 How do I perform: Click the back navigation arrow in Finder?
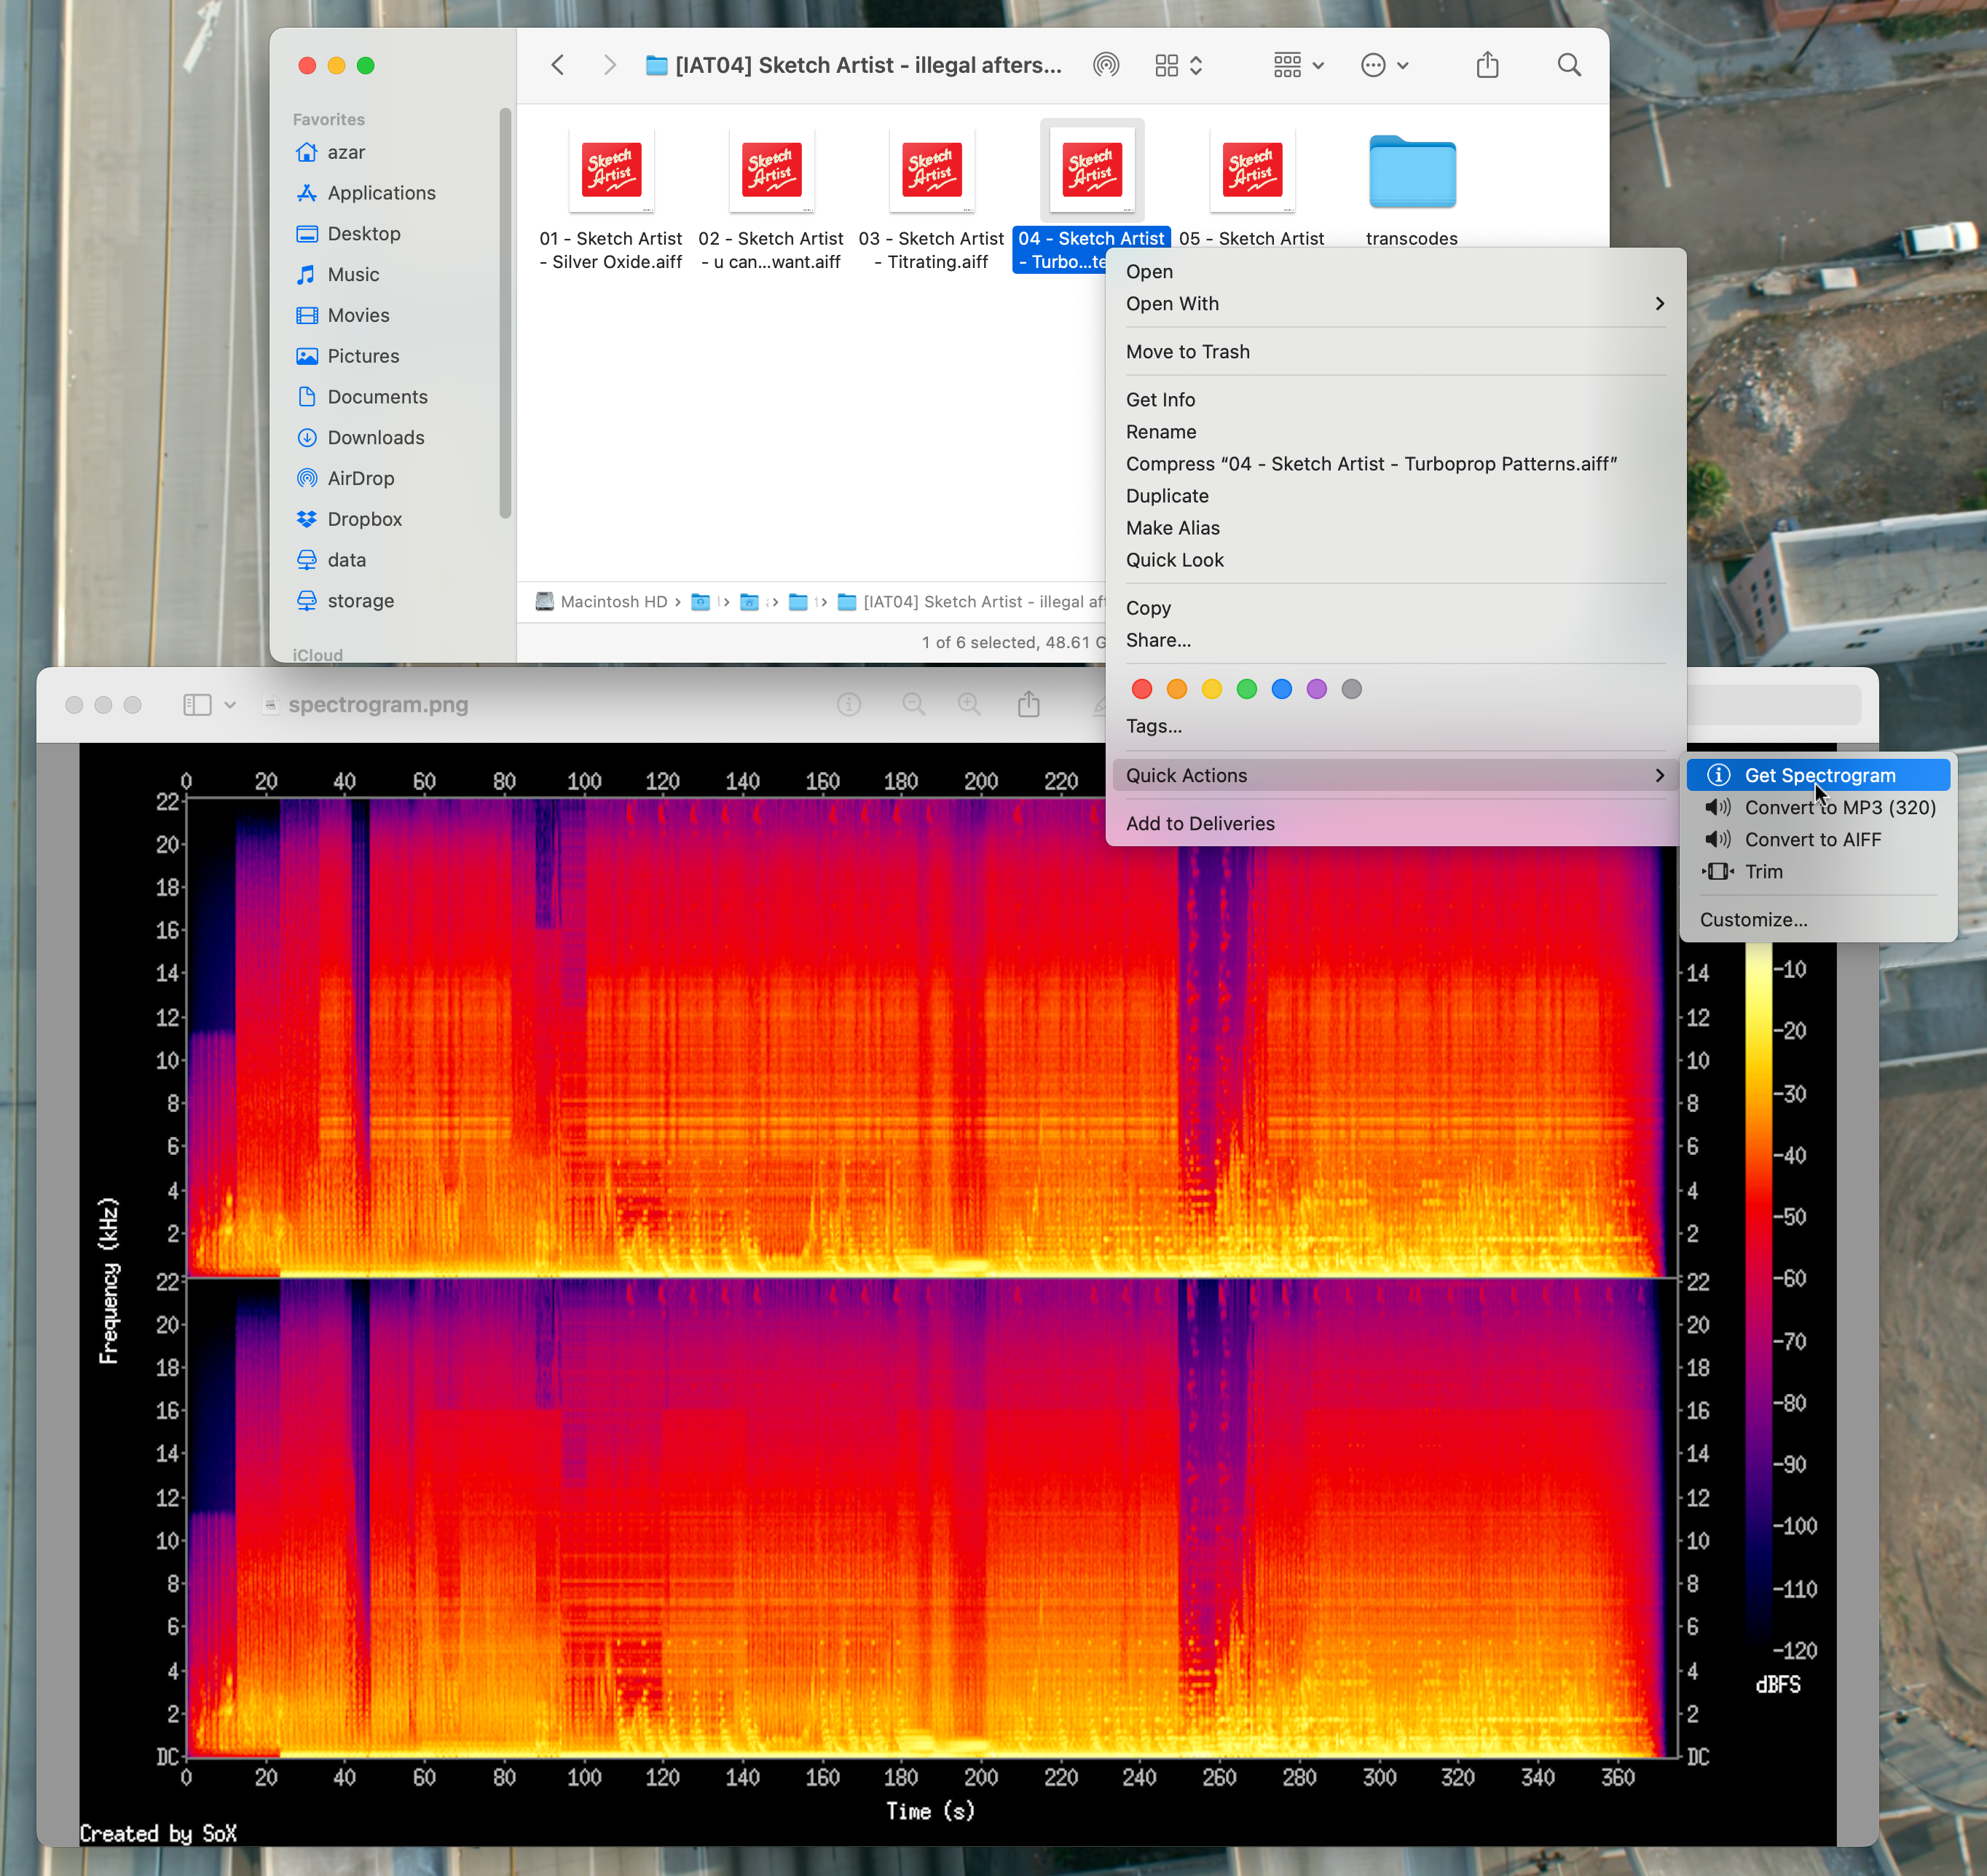(557, 64)
